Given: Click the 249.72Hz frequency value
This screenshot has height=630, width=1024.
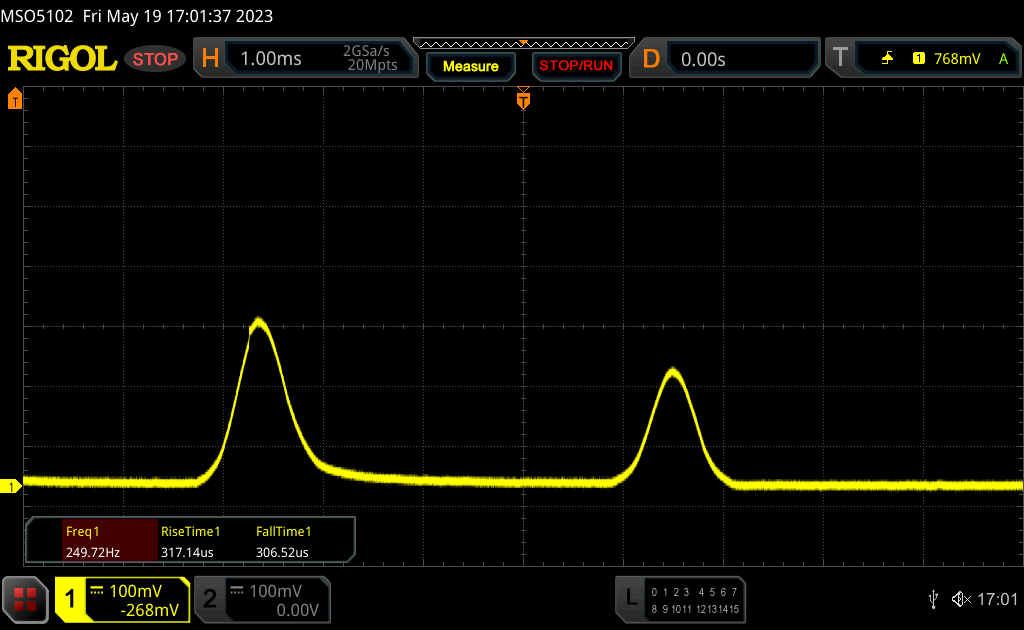Looking at the screenshot, I should (93, 552).
